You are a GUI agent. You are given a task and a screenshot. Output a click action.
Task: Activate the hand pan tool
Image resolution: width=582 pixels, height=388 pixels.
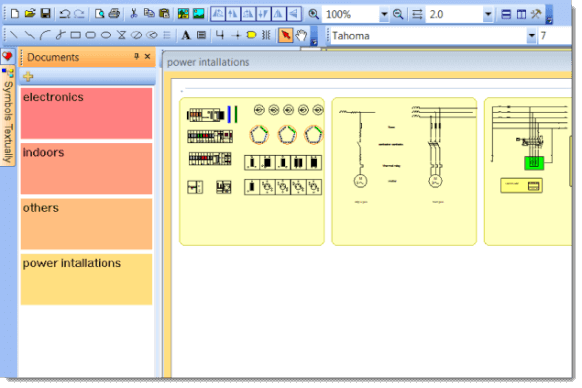(x=301, y=35)
